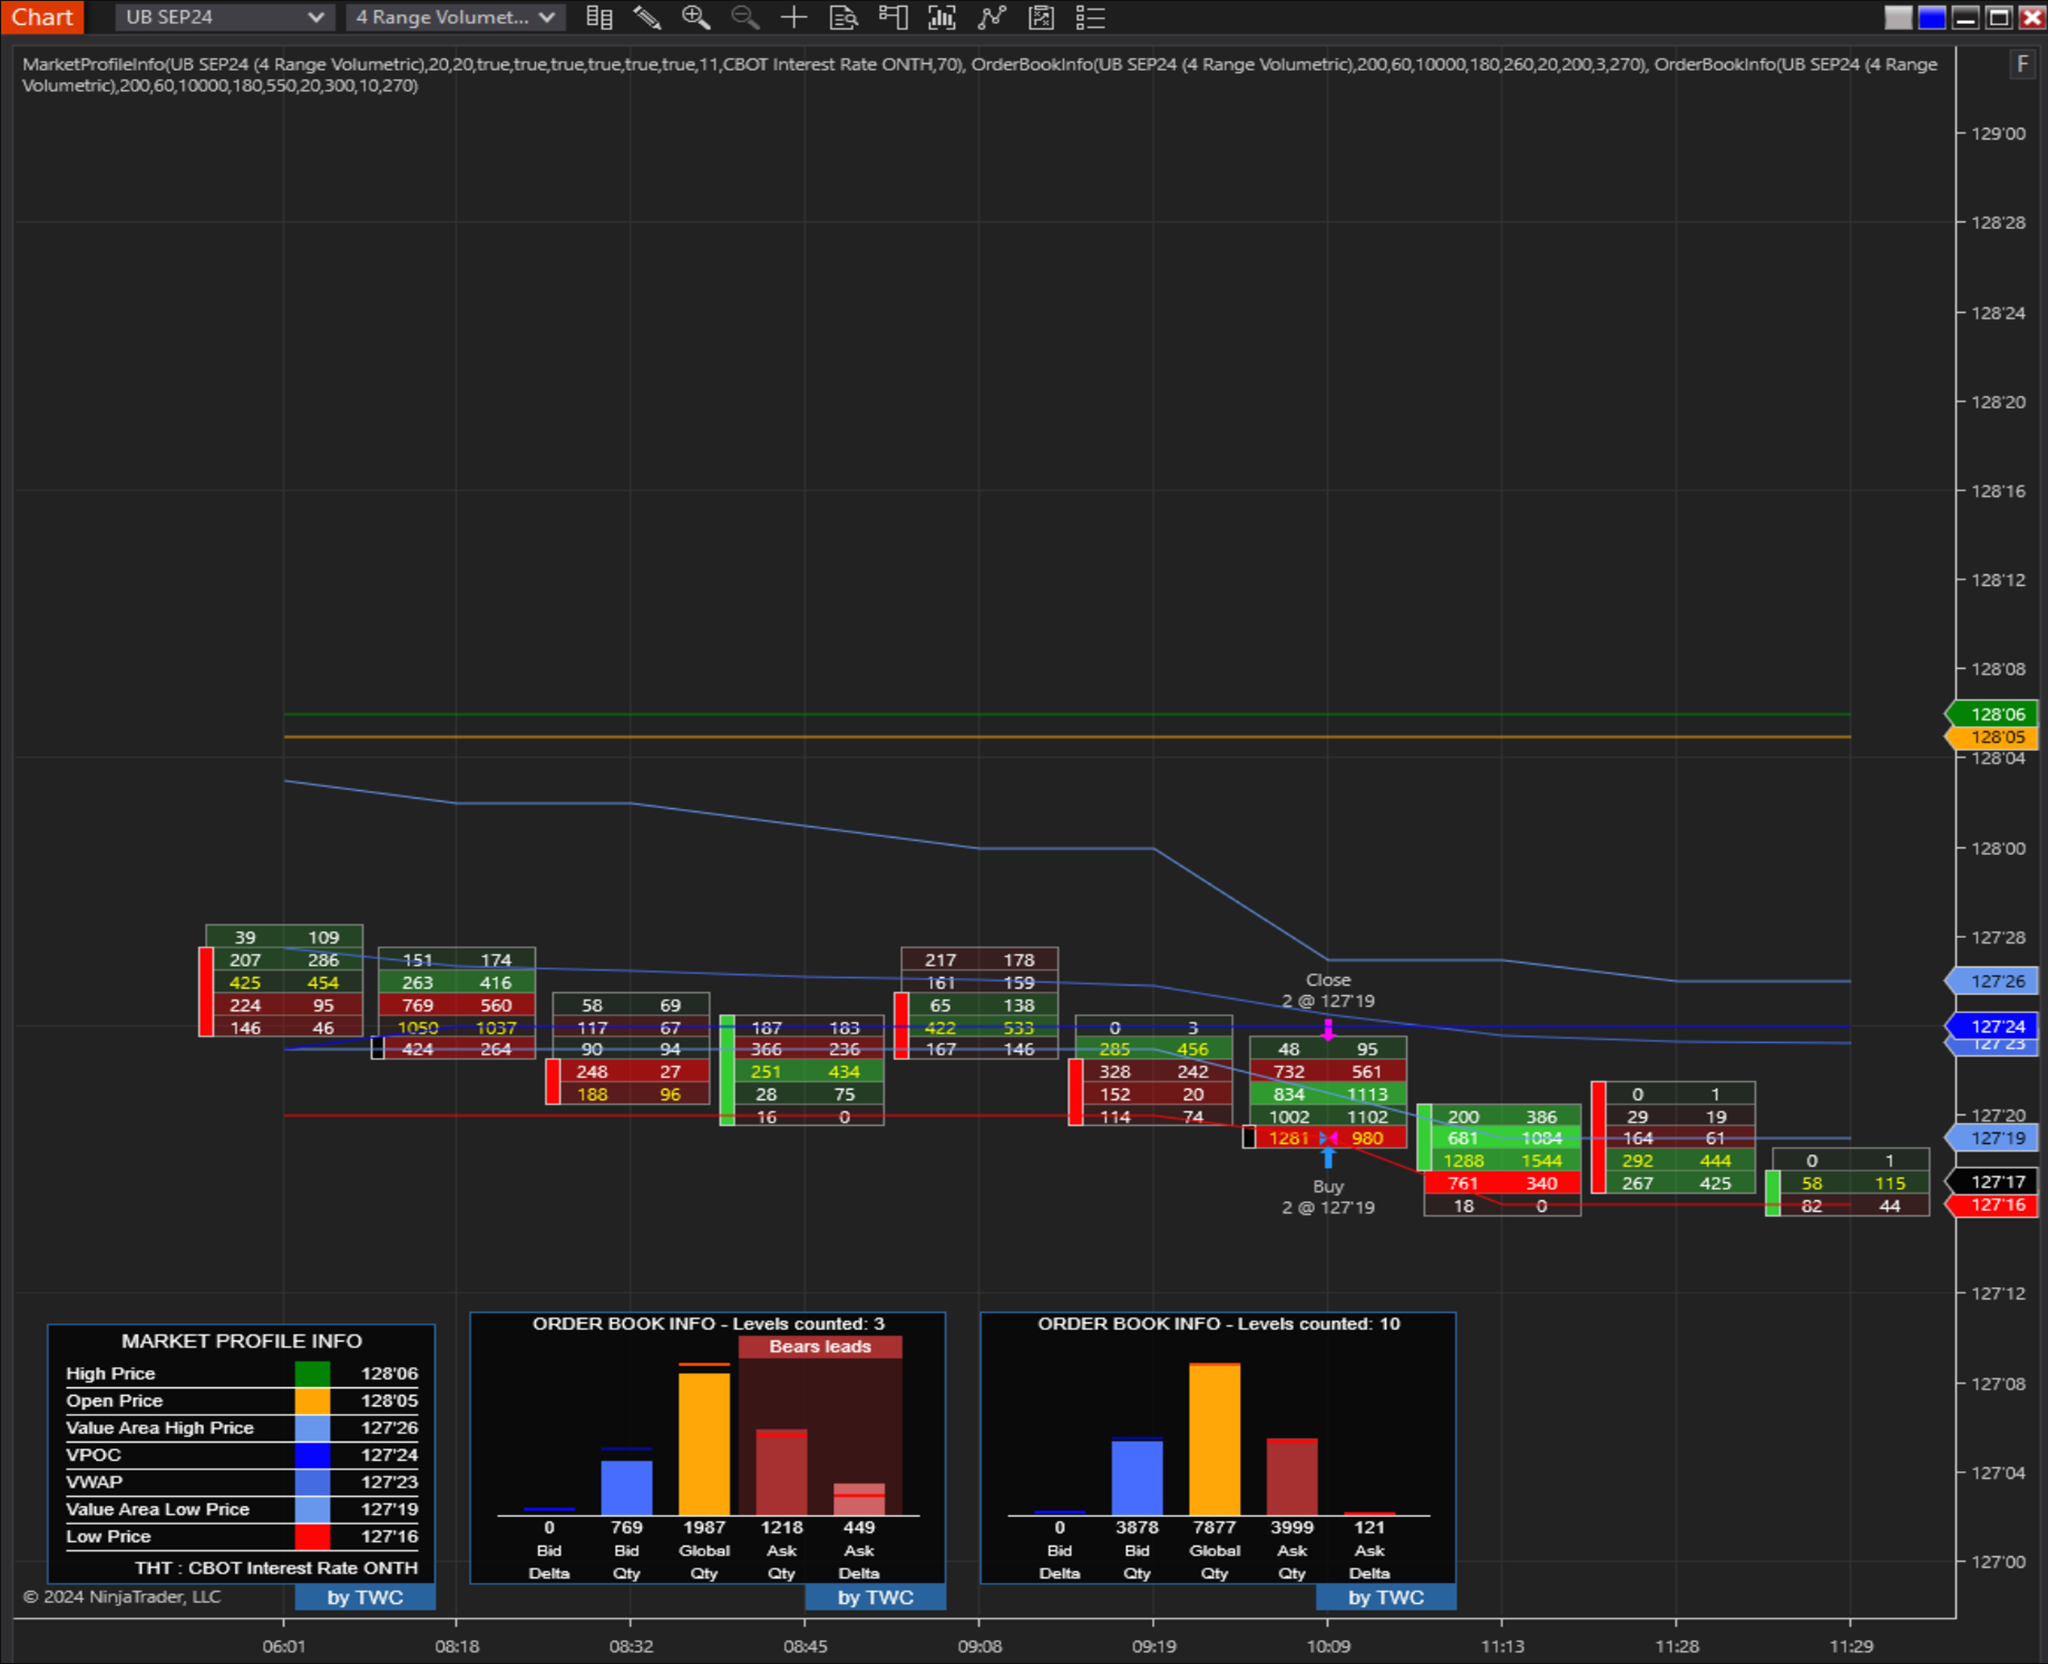Click the VPOC row in Market Profile Info
The height and width of the screenshot is (1664, 2048).
click(x=241, y=1455)
